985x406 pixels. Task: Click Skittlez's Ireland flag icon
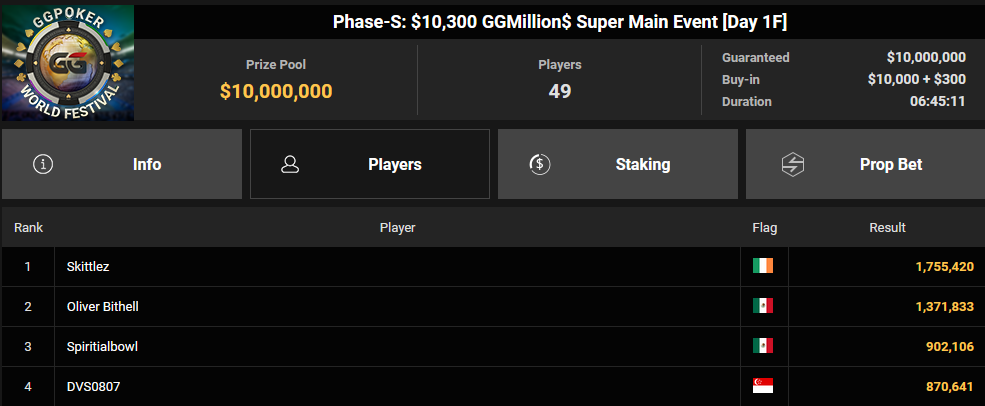[x=763, y=266]
